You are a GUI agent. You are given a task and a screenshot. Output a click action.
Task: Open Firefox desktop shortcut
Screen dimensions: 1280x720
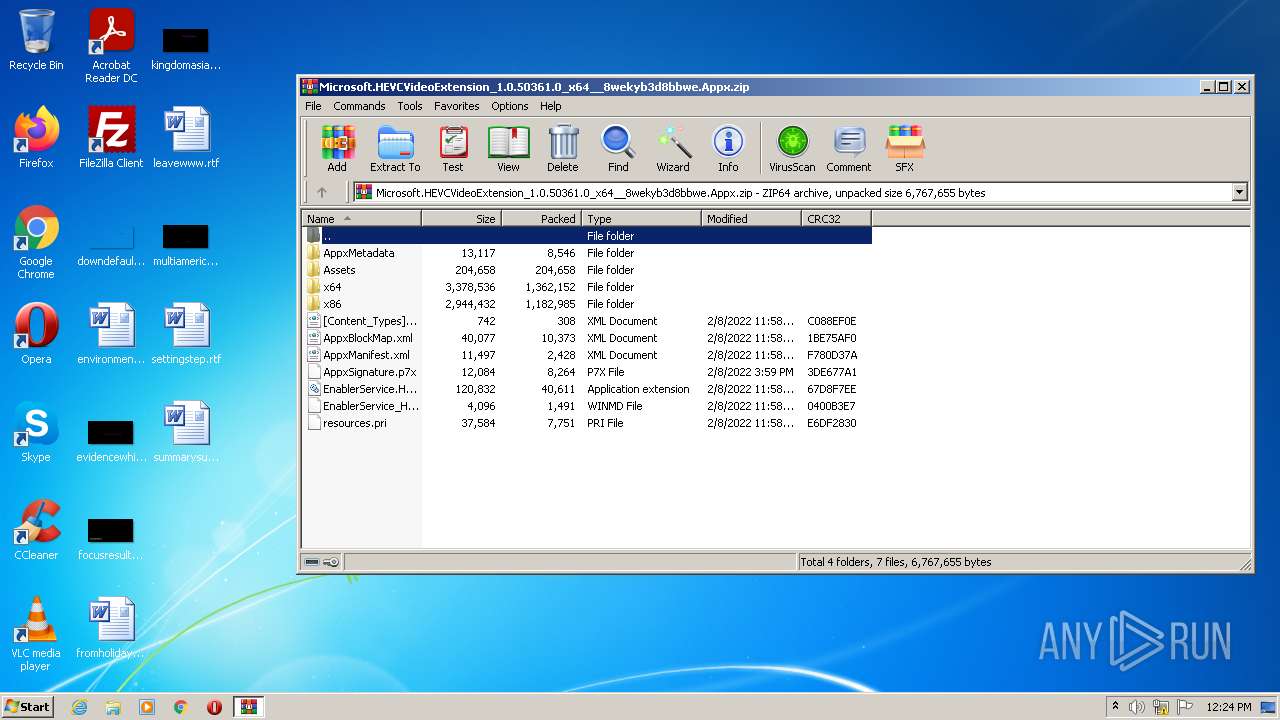pos(36,138)
